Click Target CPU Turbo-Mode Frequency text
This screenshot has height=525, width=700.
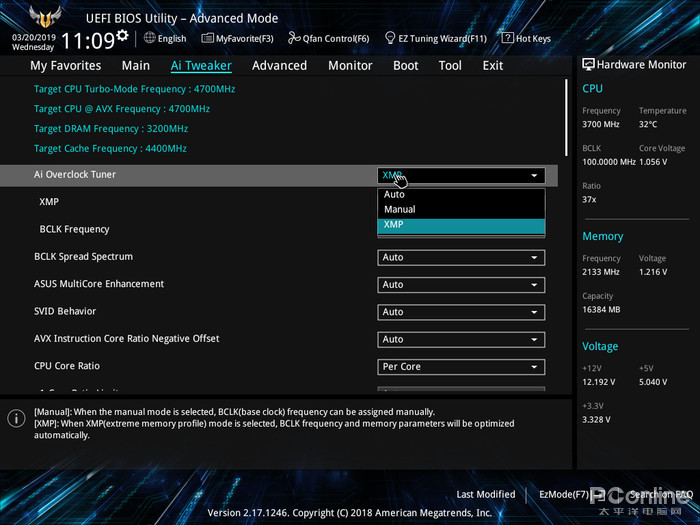click(x=134, y=89)
